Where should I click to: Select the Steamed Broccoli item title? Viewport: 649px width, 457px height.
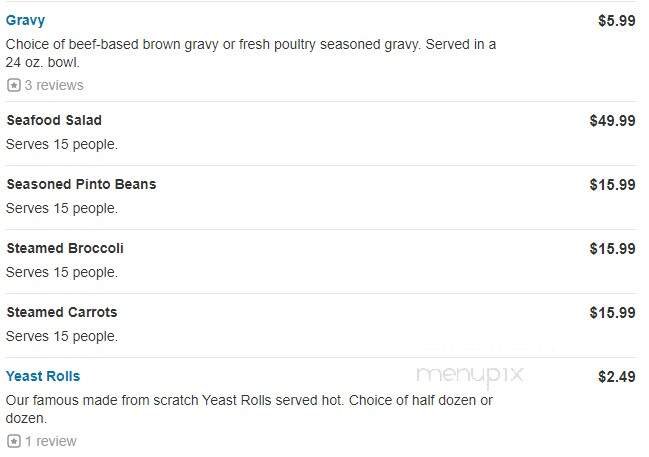click(65, 248)
